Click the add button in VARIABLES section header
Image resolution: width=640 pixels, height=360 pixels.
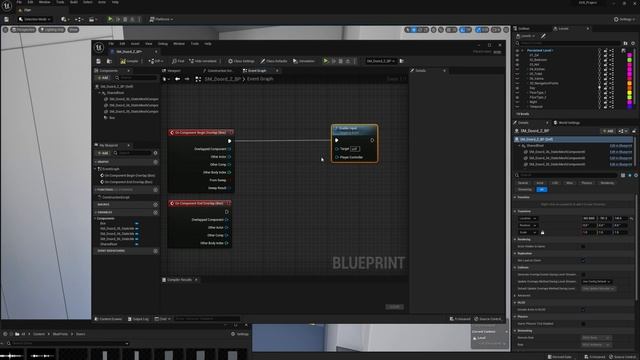click(x=156, y=212)
